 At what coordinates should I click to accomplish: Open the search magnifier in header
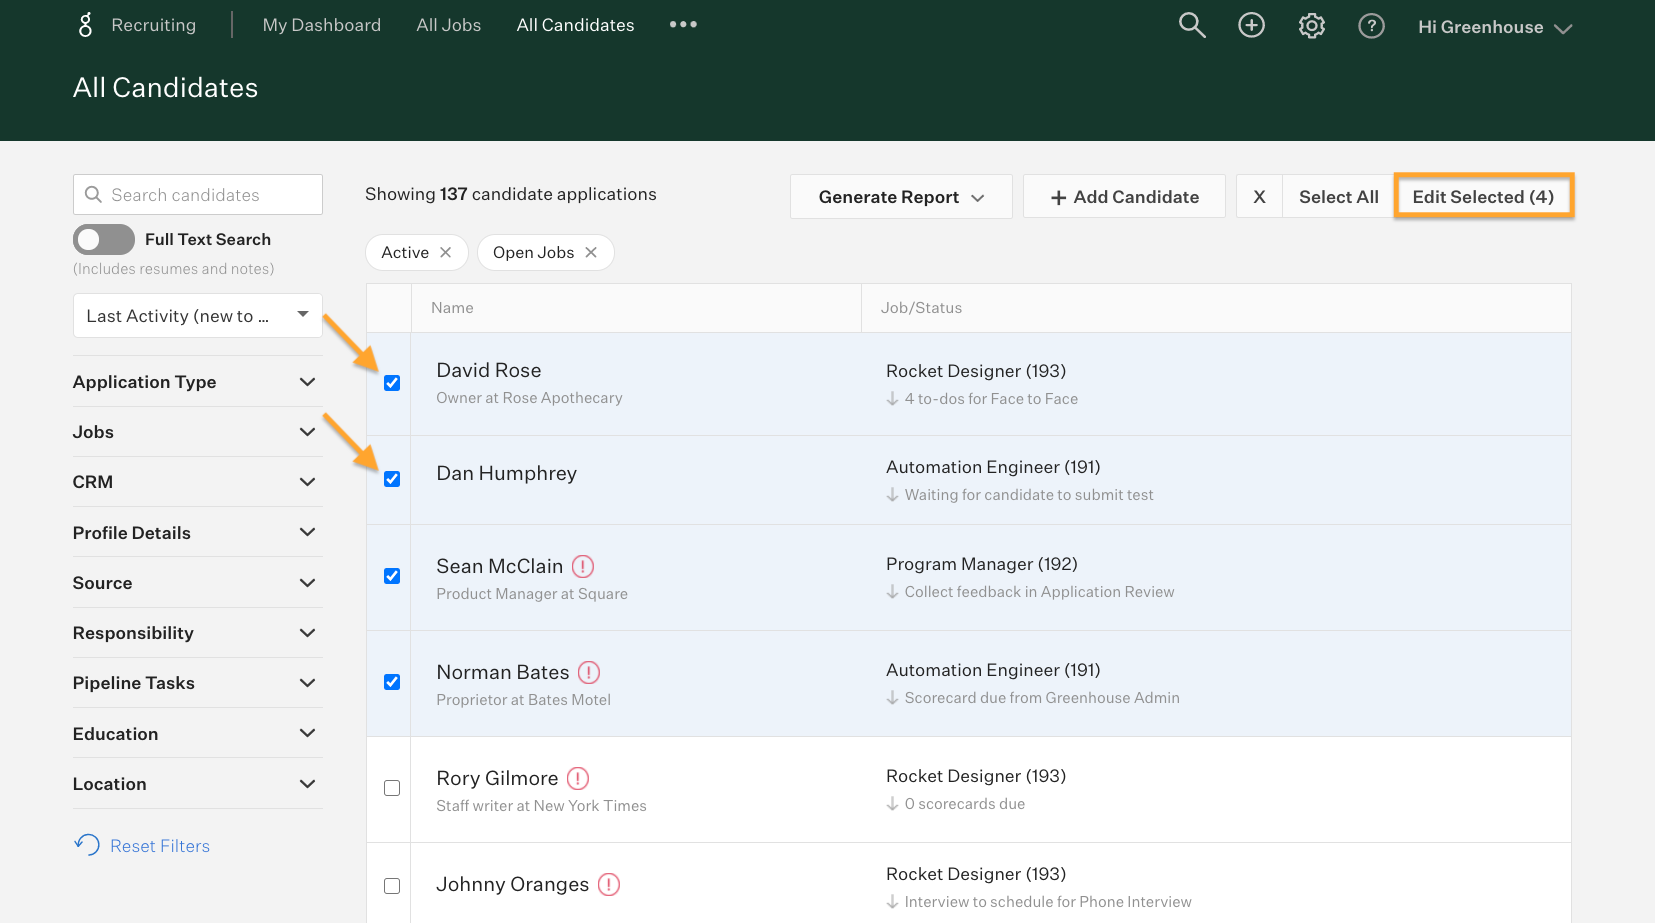(x=1192, y=25)
